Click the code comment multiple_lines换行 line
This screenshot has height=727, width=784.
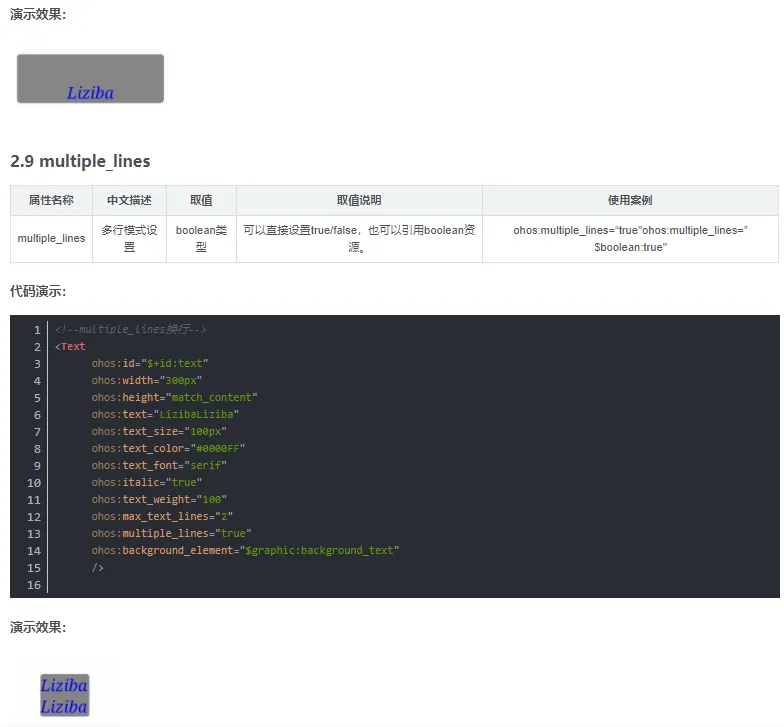point(130,330)
